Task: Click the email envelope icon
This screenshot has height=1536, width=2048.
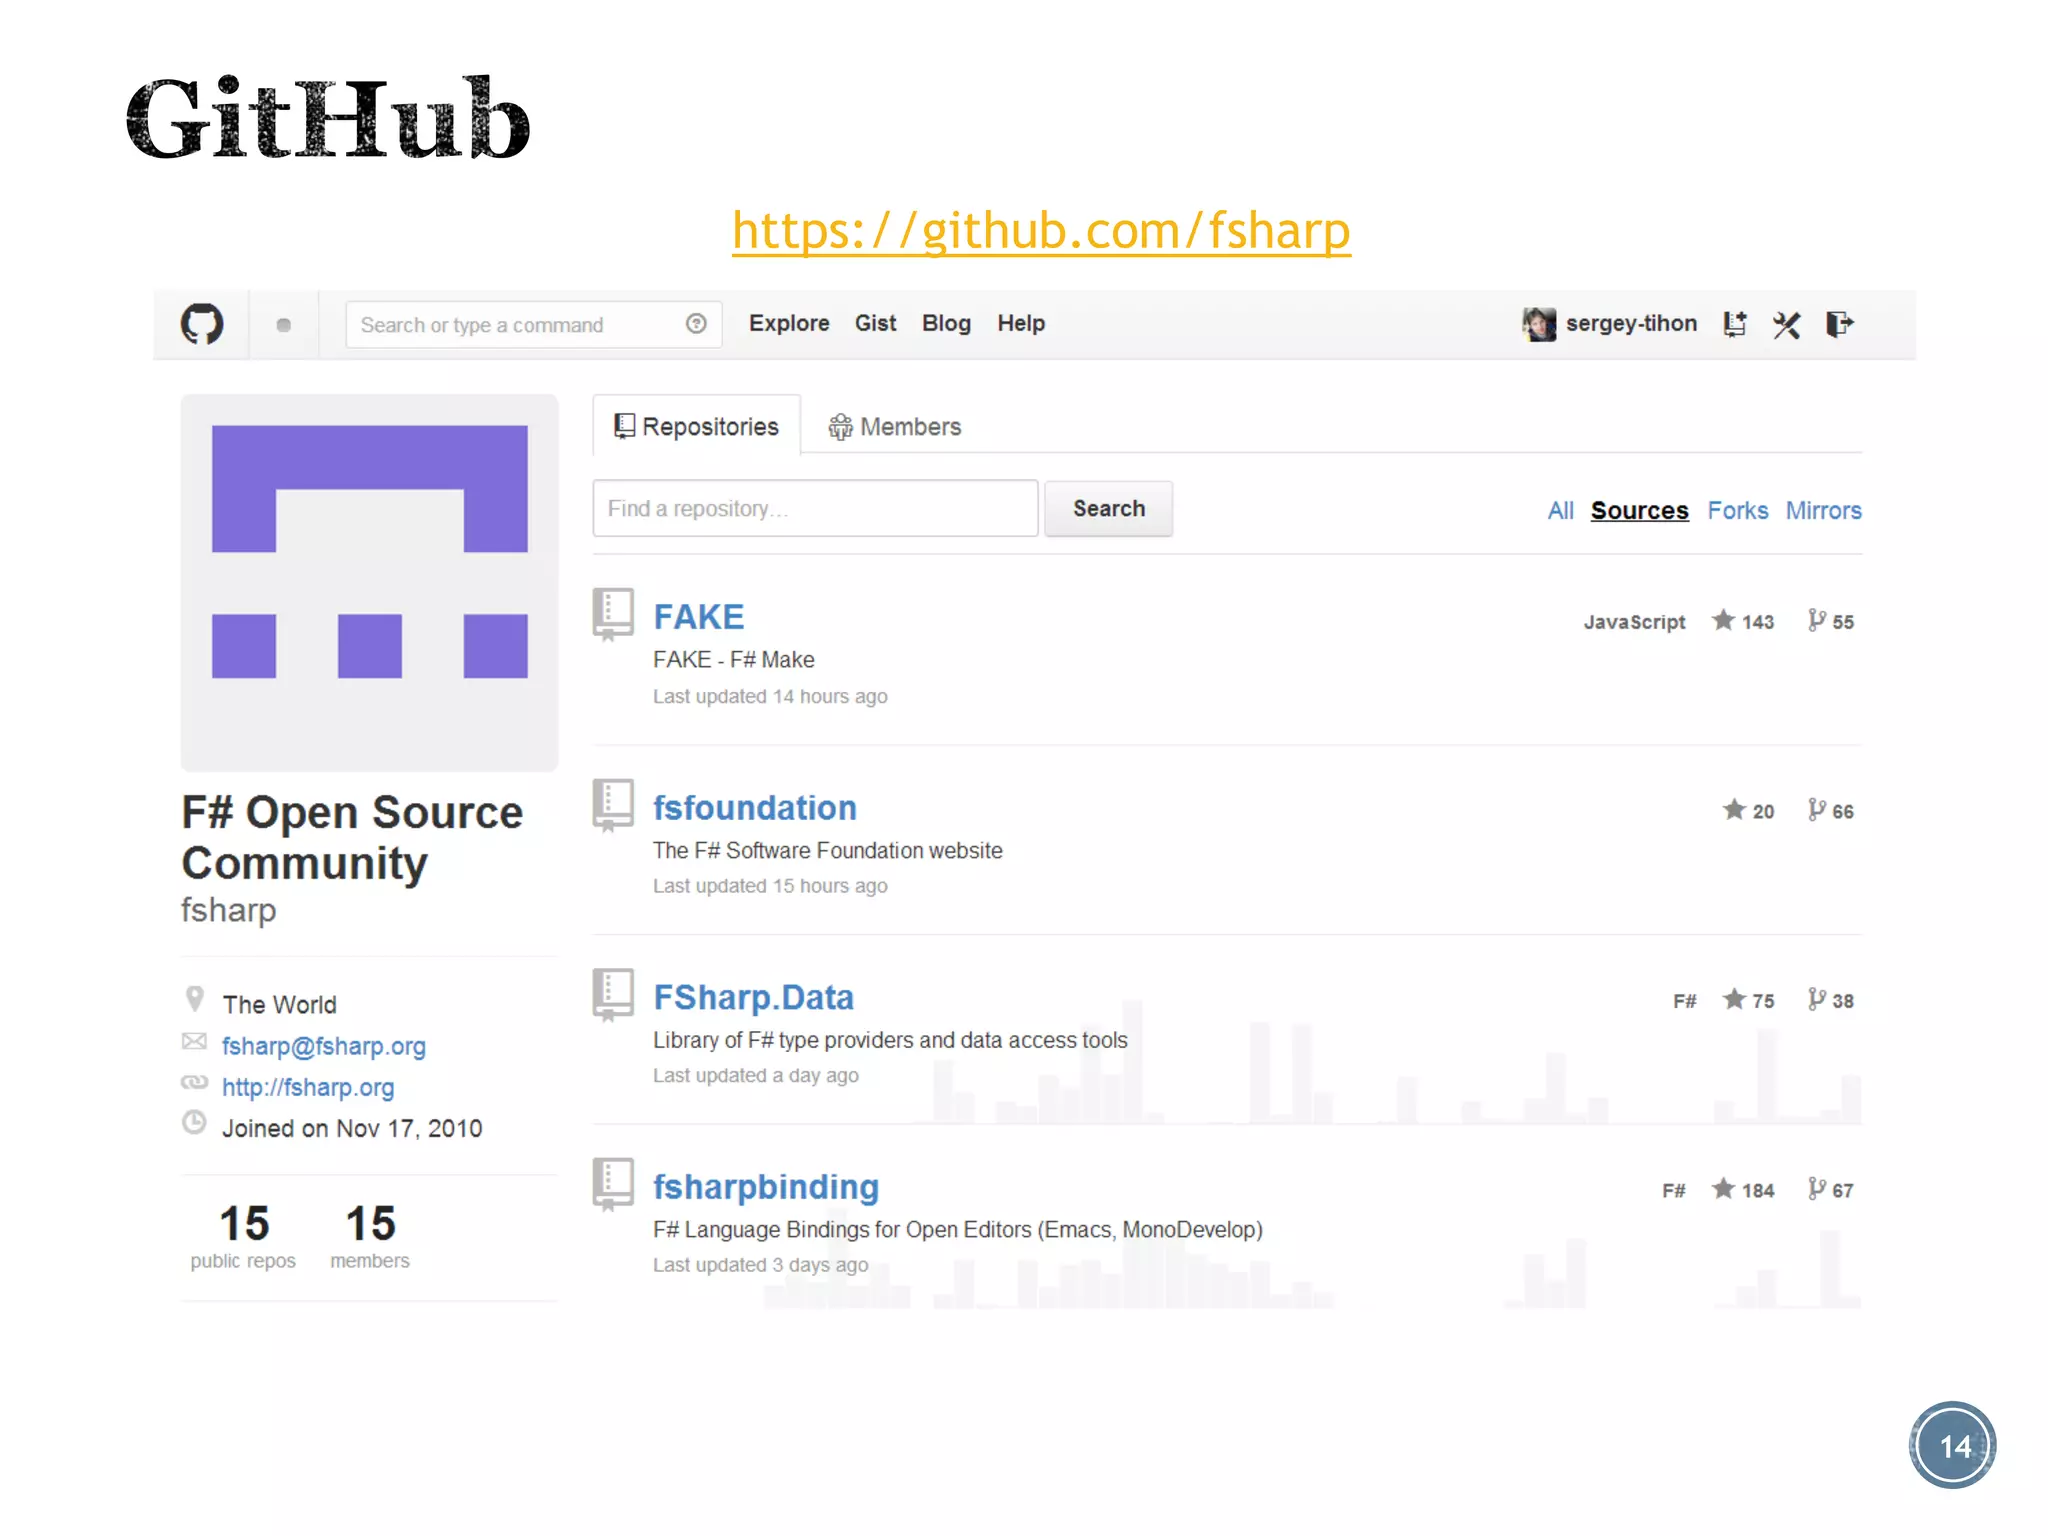Action: pyautogui.click(x=194, y=1042)
